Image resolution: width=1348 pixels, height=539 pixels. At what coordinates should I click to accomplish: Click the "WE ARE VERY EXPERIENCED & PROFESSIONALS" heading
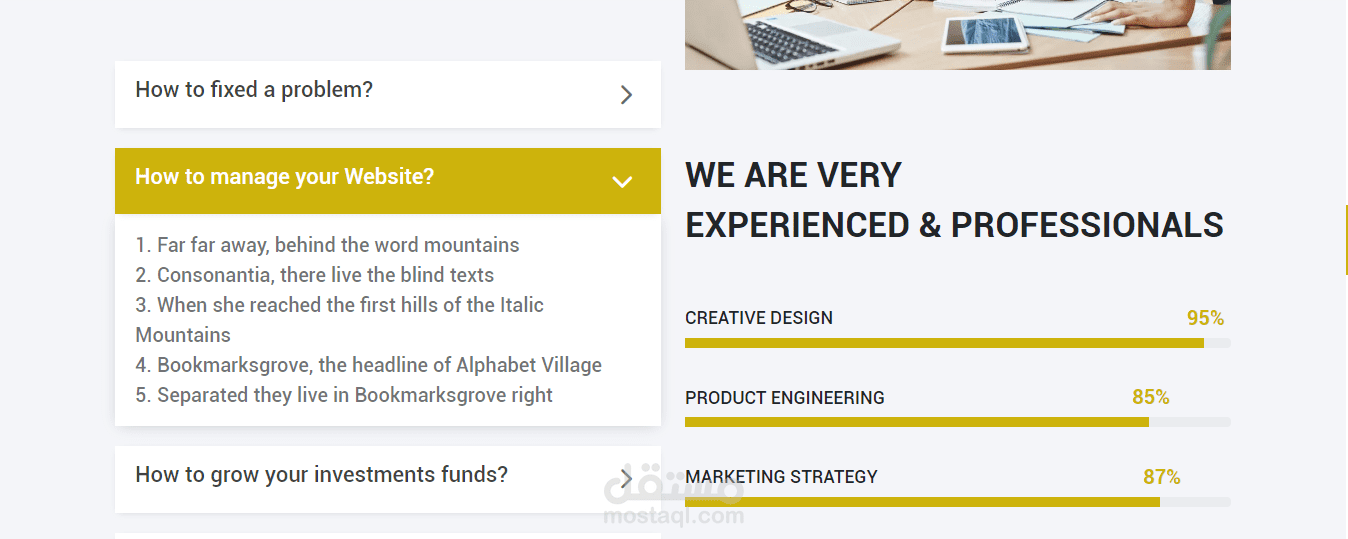[953, 200]
